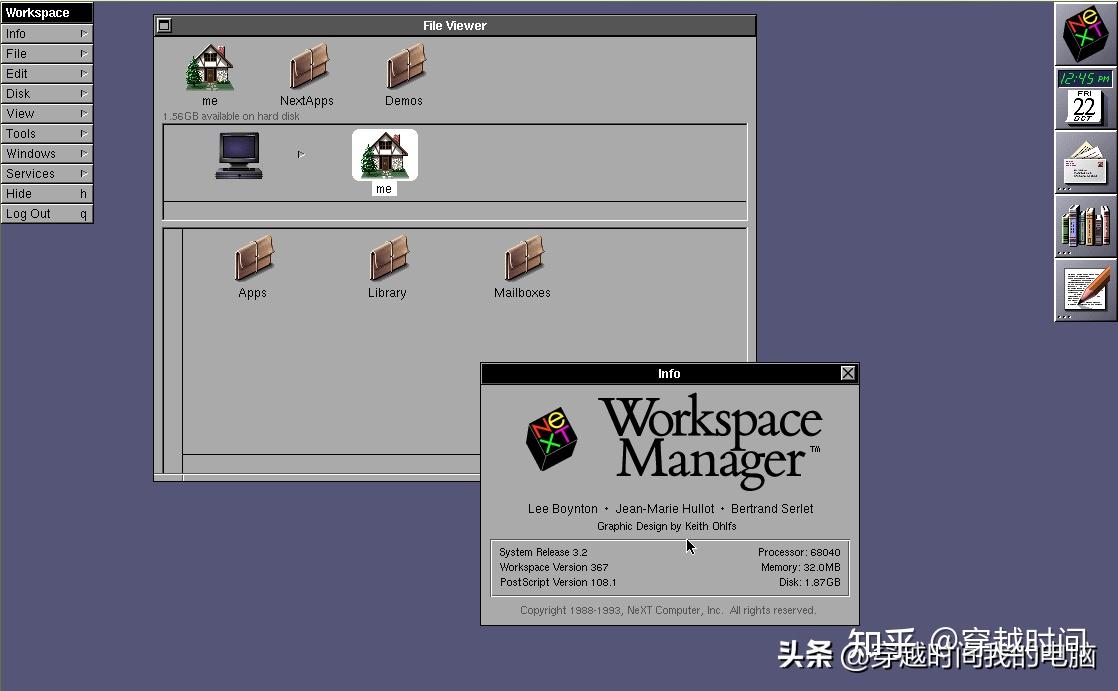The image size is (1118, 691).
Task: Click 'Graphic Design by Keith Ohlfs' credit
Action: 667,526
